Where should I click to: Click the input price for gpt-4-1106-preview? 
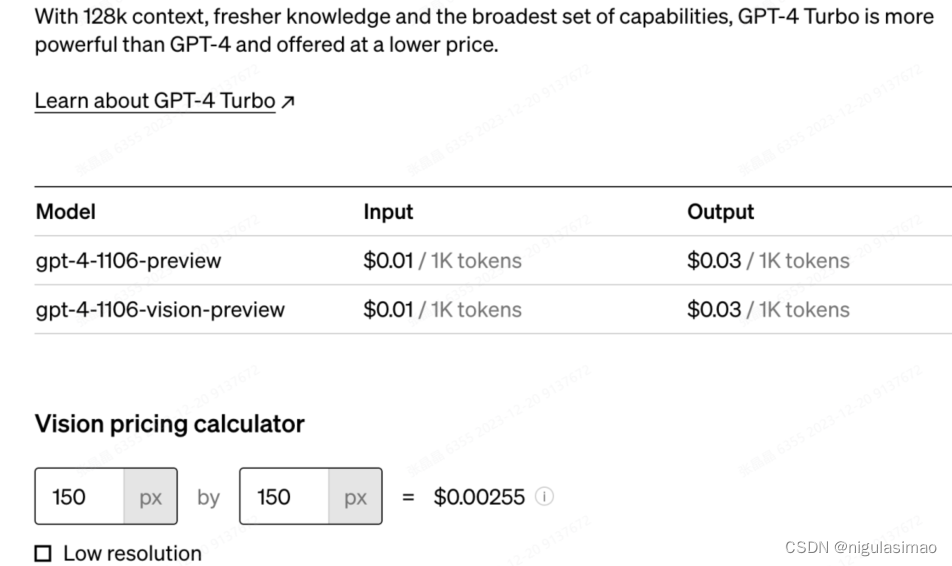click(x=442, y=261)
